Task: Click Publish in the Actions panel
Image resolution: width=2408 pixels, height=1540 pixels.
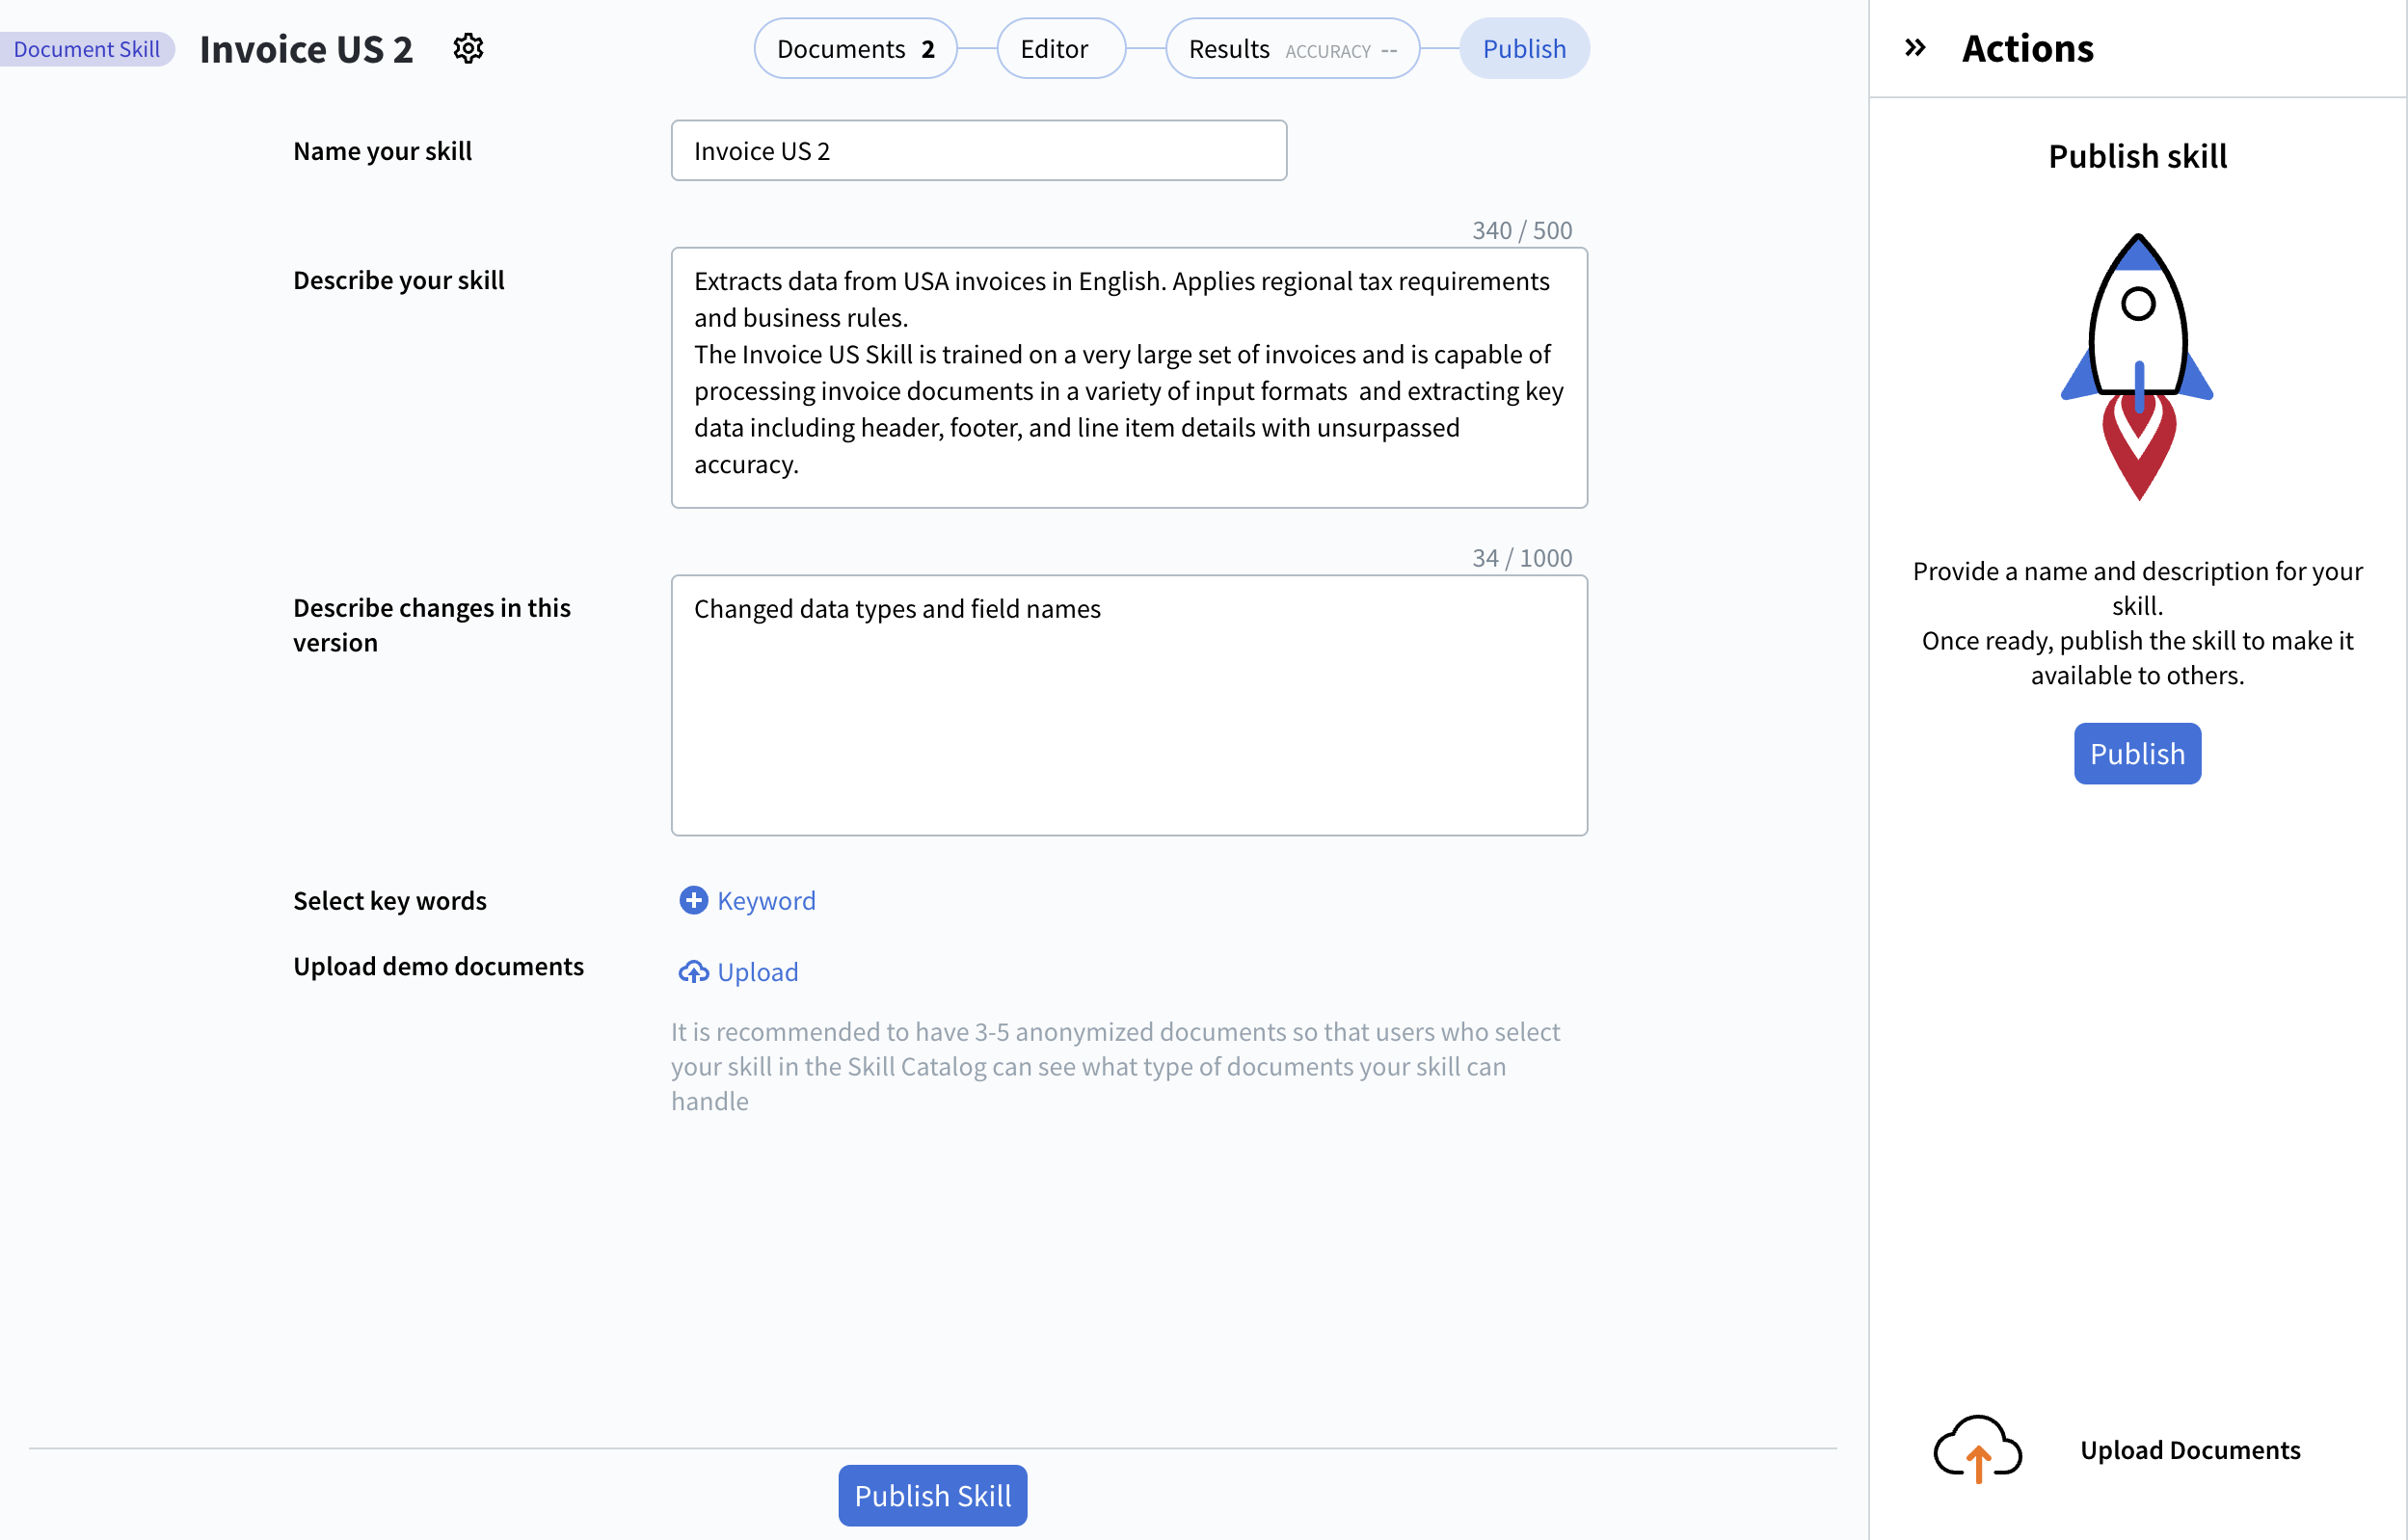Action: (x=2137, y=753)
